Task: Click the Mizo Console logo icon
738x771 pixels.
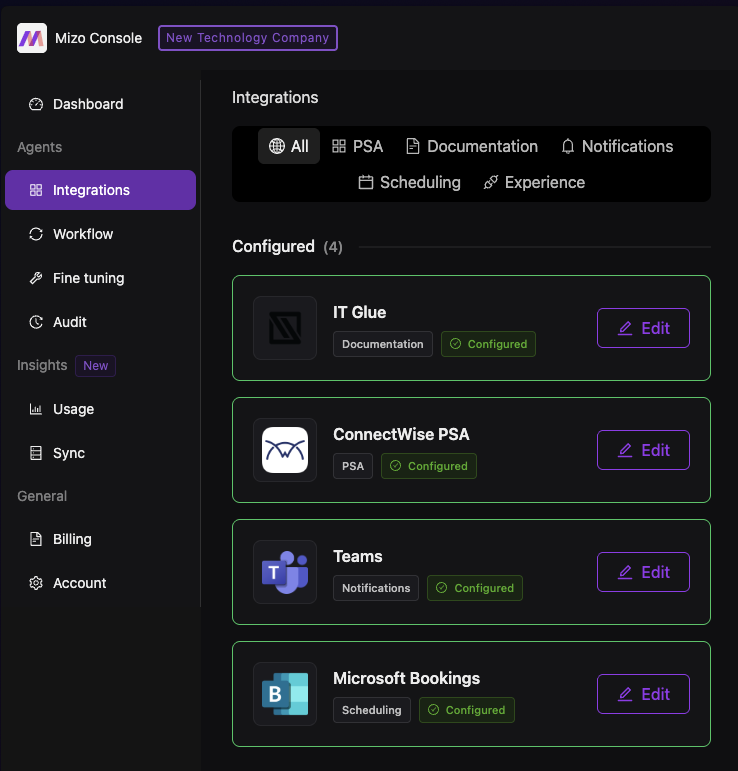Action: pyautogui.click(x=32, y=38)
